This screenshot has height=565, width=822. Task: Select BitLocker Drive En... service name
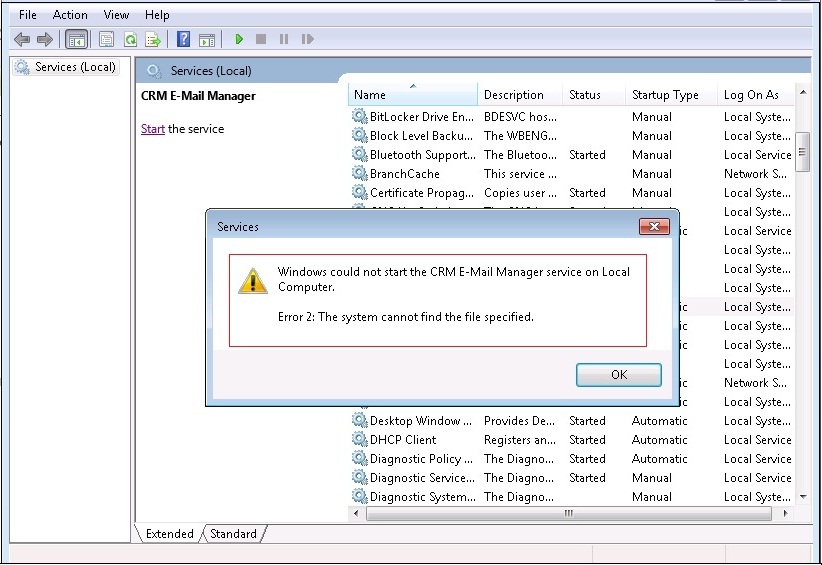(421, 116)
